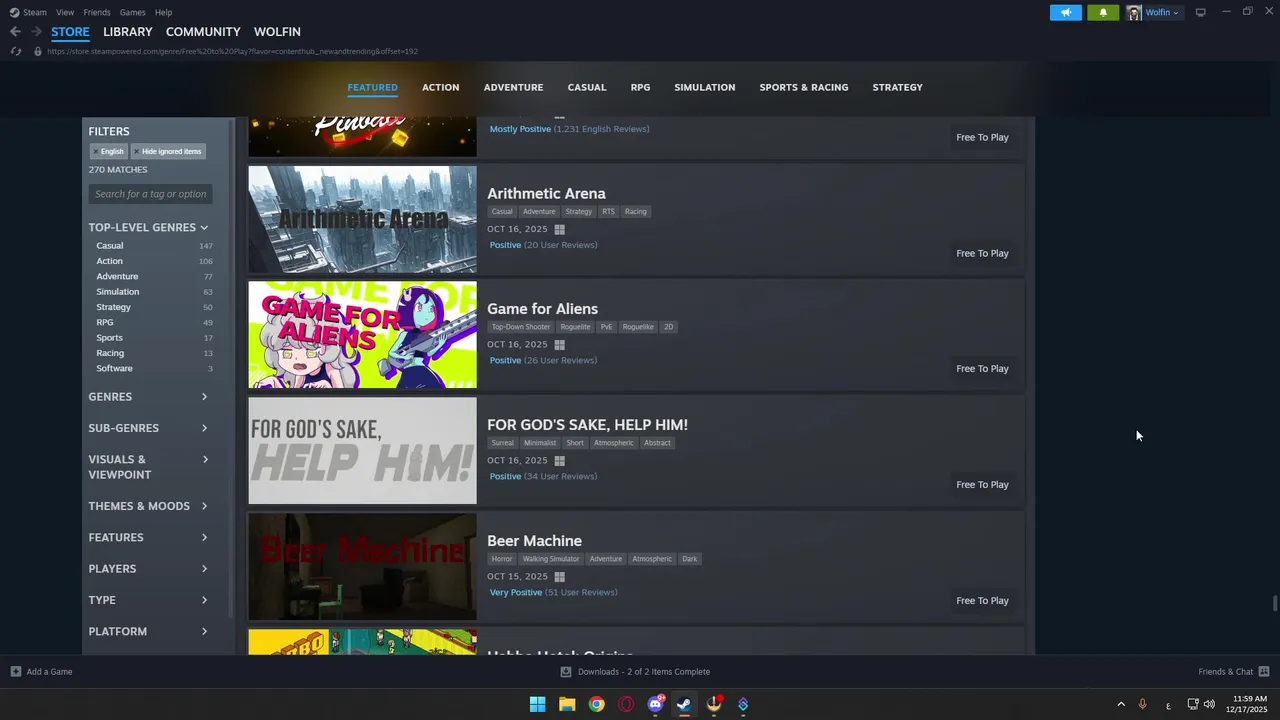Select the RPG category tab

pyautogui.click(x=640, y=87)
